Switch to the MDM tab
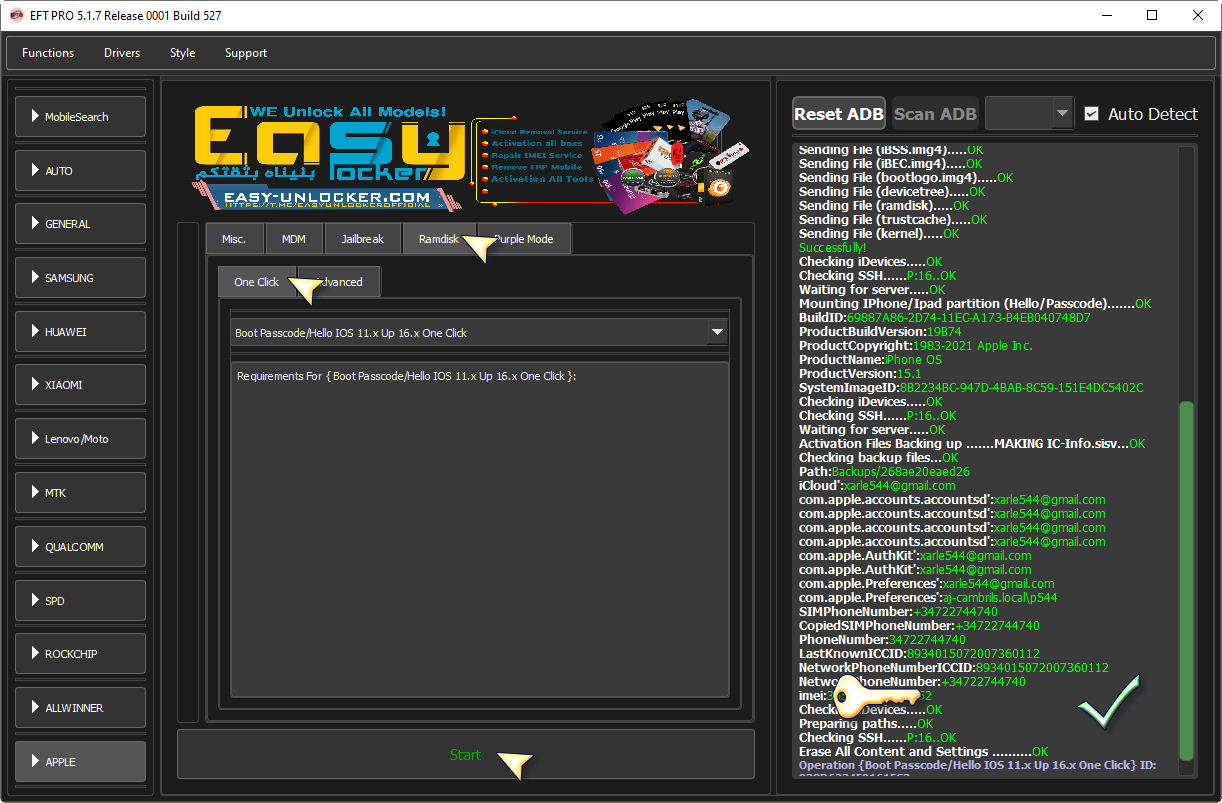Screen dimensions: 1222x803 point(294,239)
